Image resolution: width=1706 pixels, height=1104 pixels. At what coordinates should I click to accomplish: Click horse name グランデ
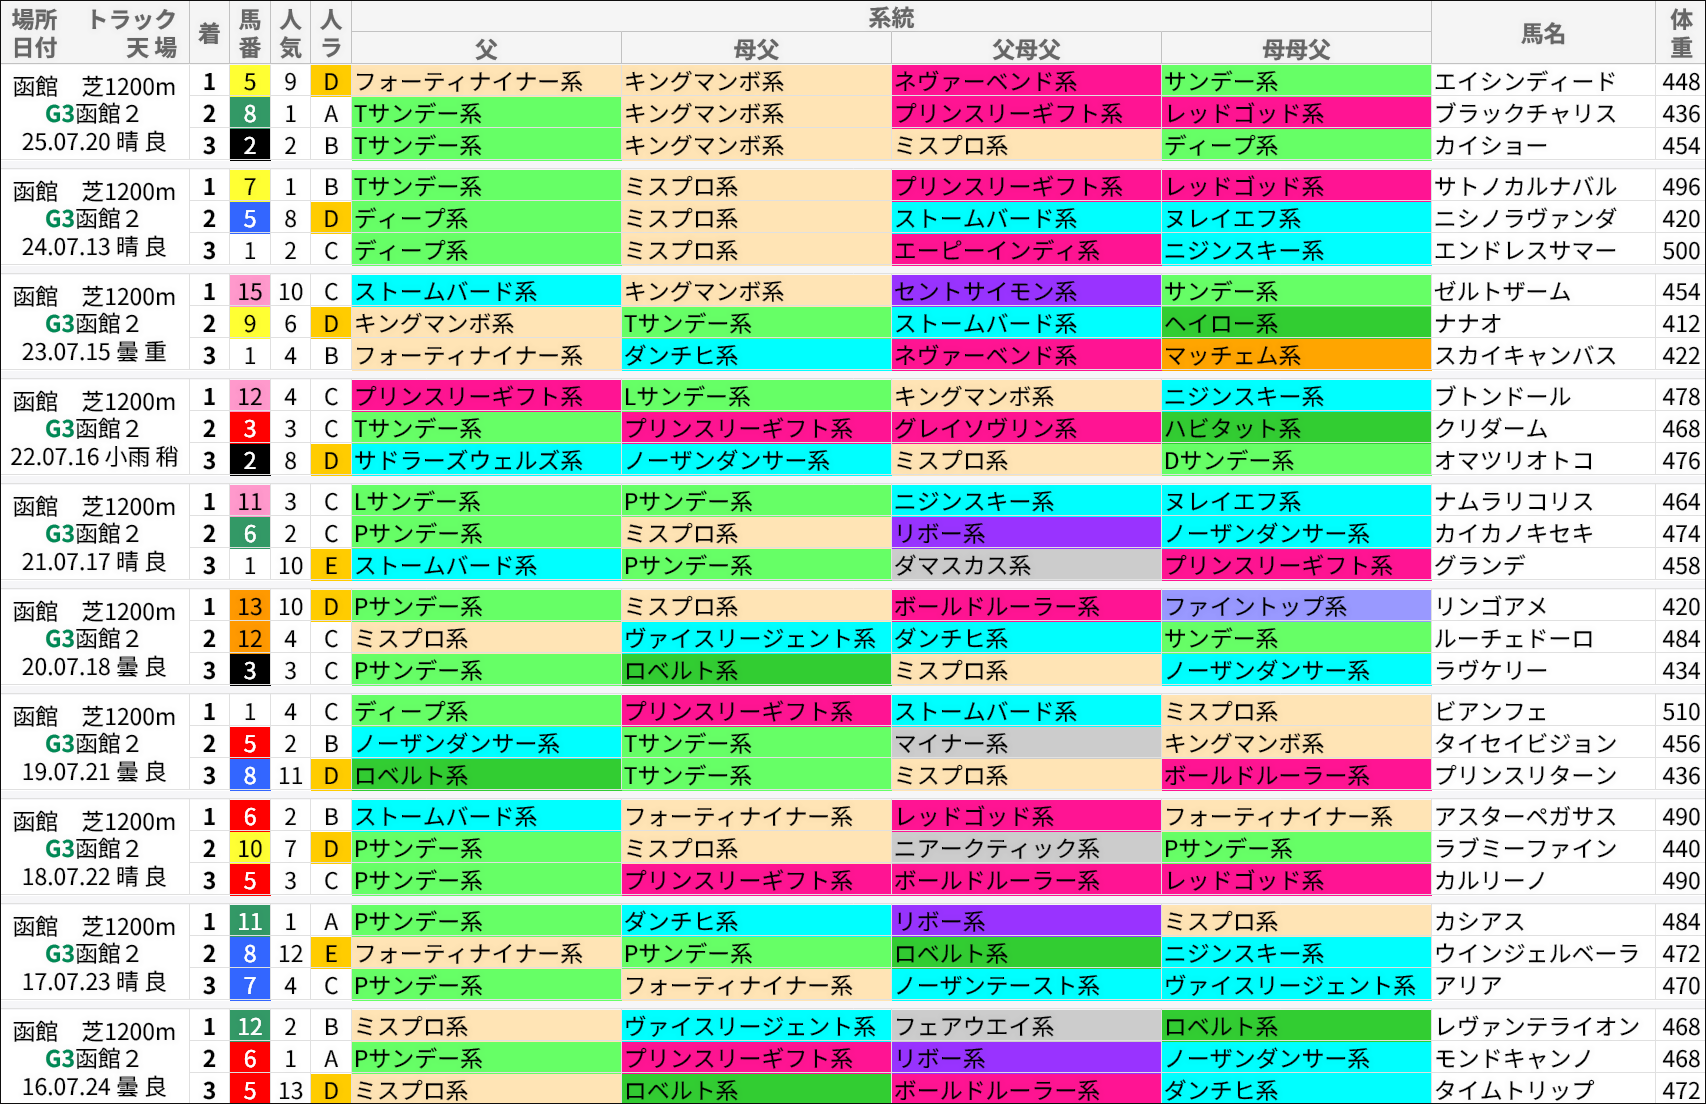[x=1480, y=566]
